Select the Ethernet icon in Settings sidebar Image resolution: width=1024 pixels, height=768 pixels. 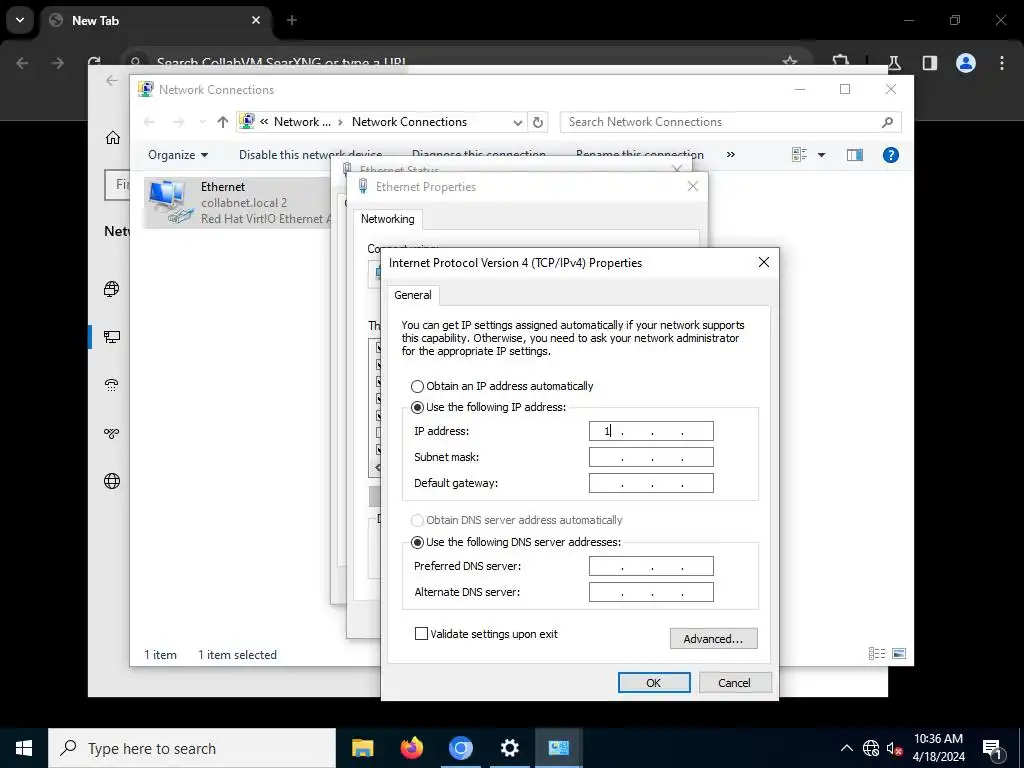click(x=112, y=337)
